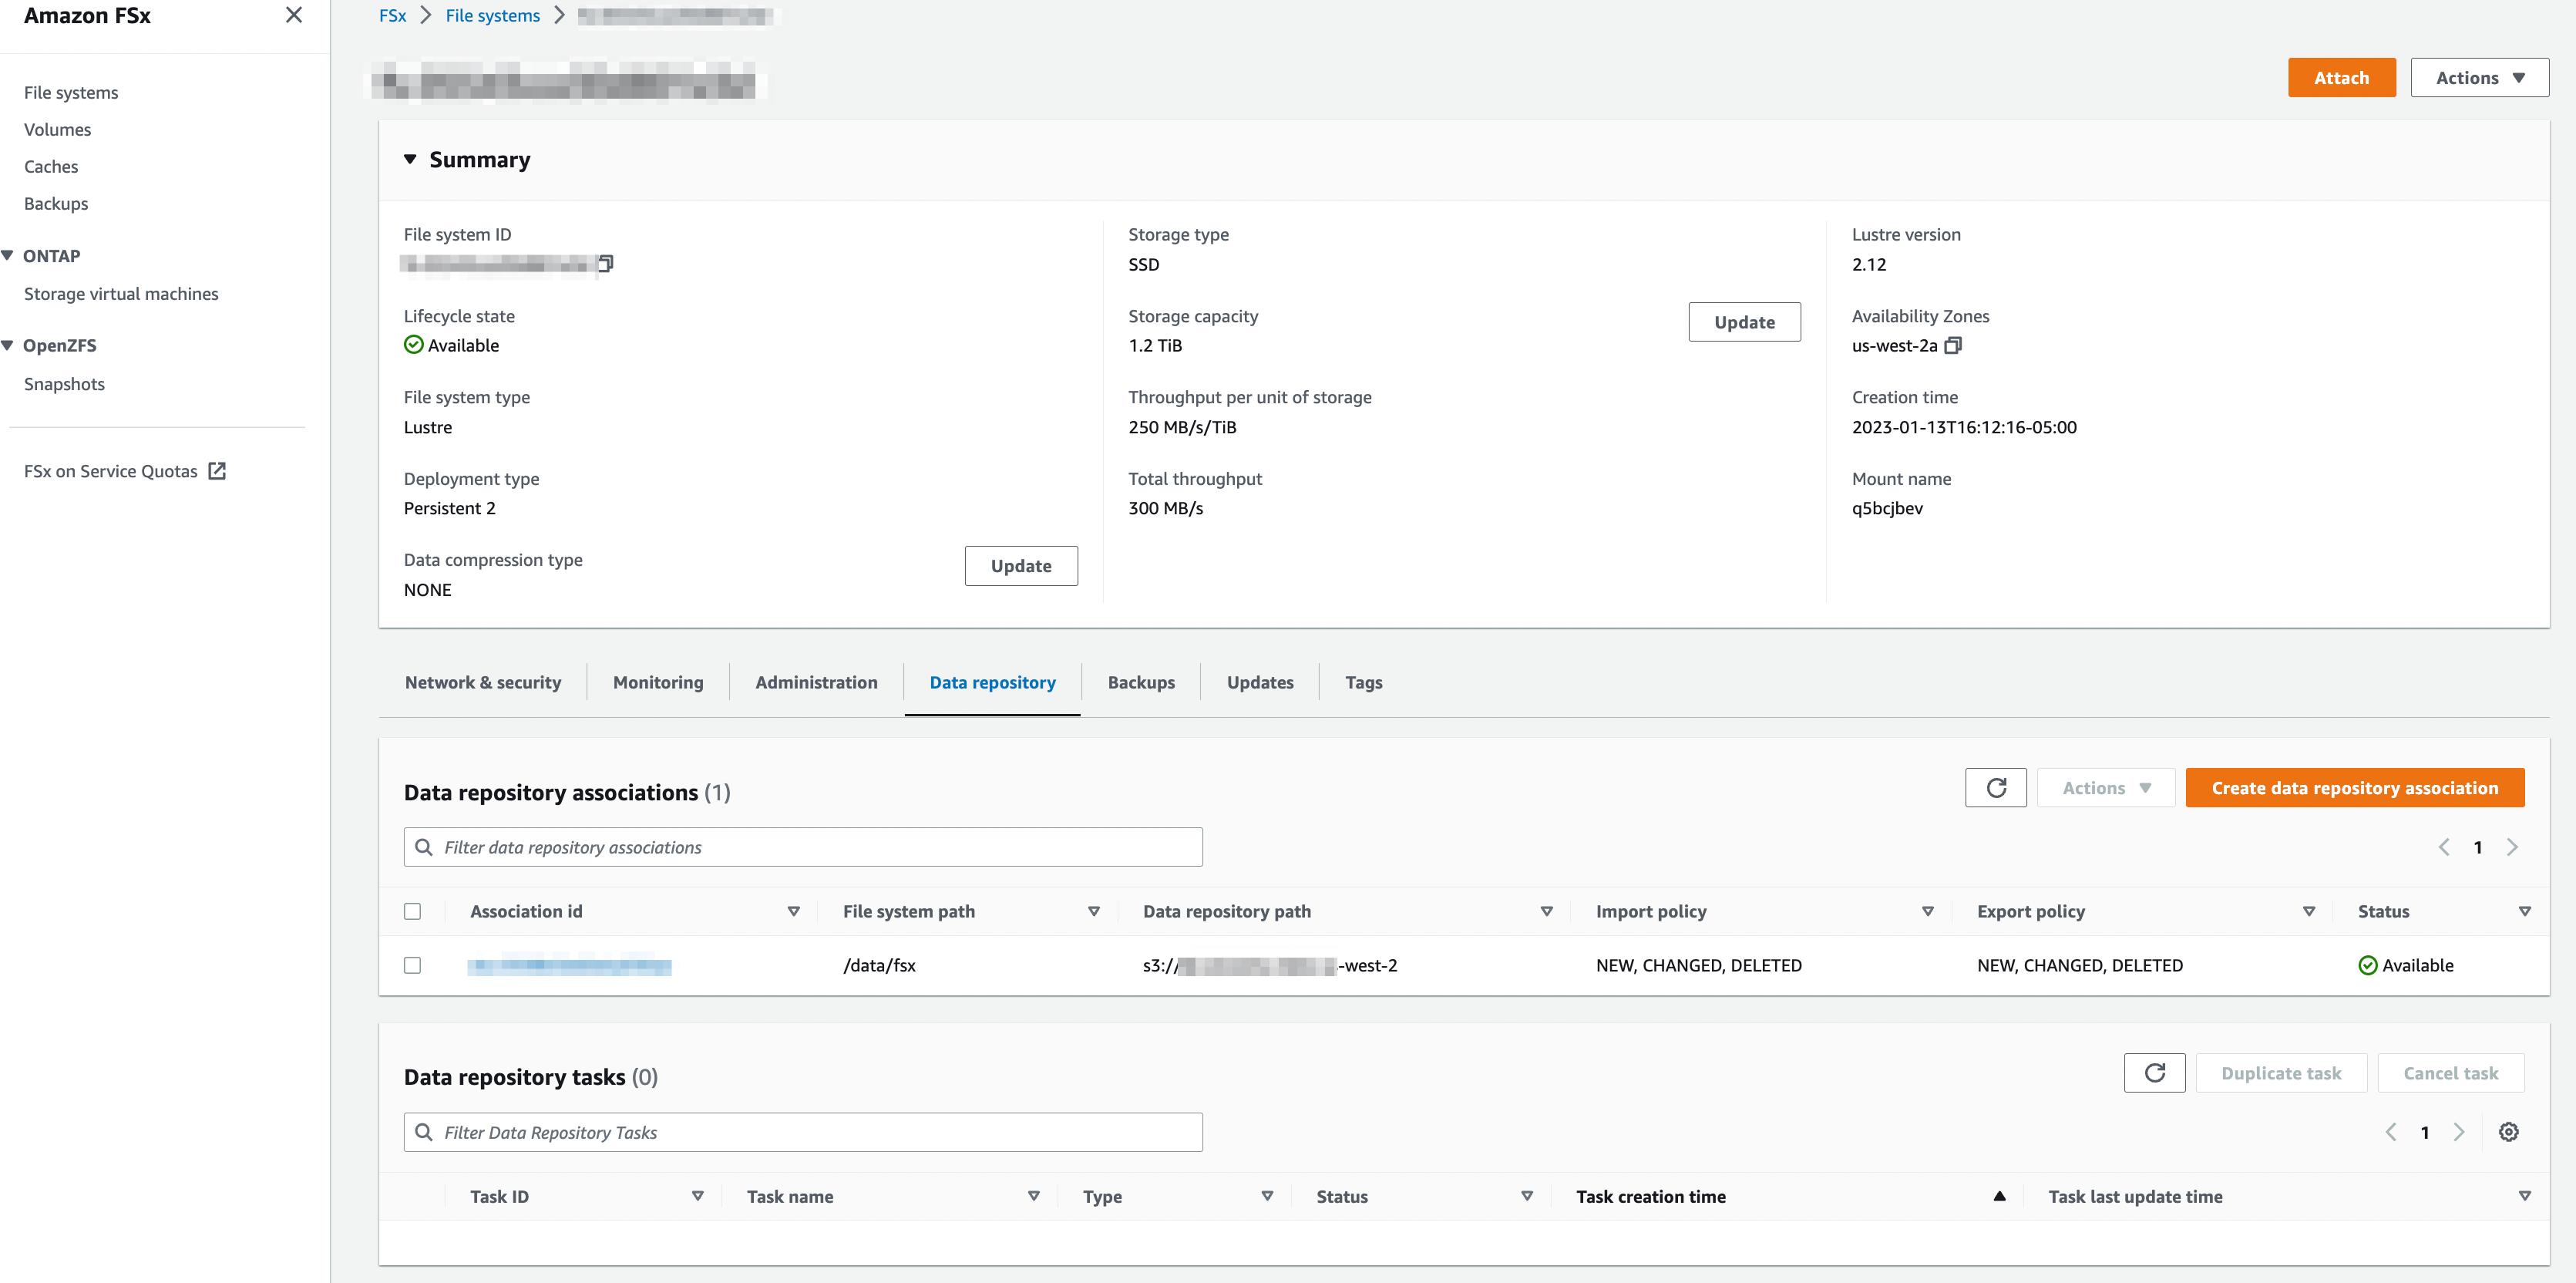The width and height of the screenshot is (2576, 1283).
Task: Open Backups in the sidebar
Action: (56, 204)
